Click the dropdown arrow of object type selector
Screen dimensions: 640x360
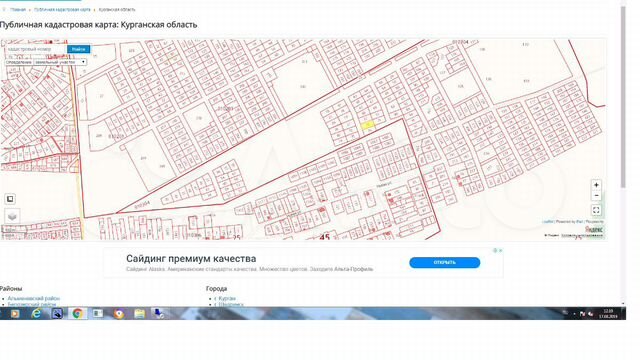(83, 62)
